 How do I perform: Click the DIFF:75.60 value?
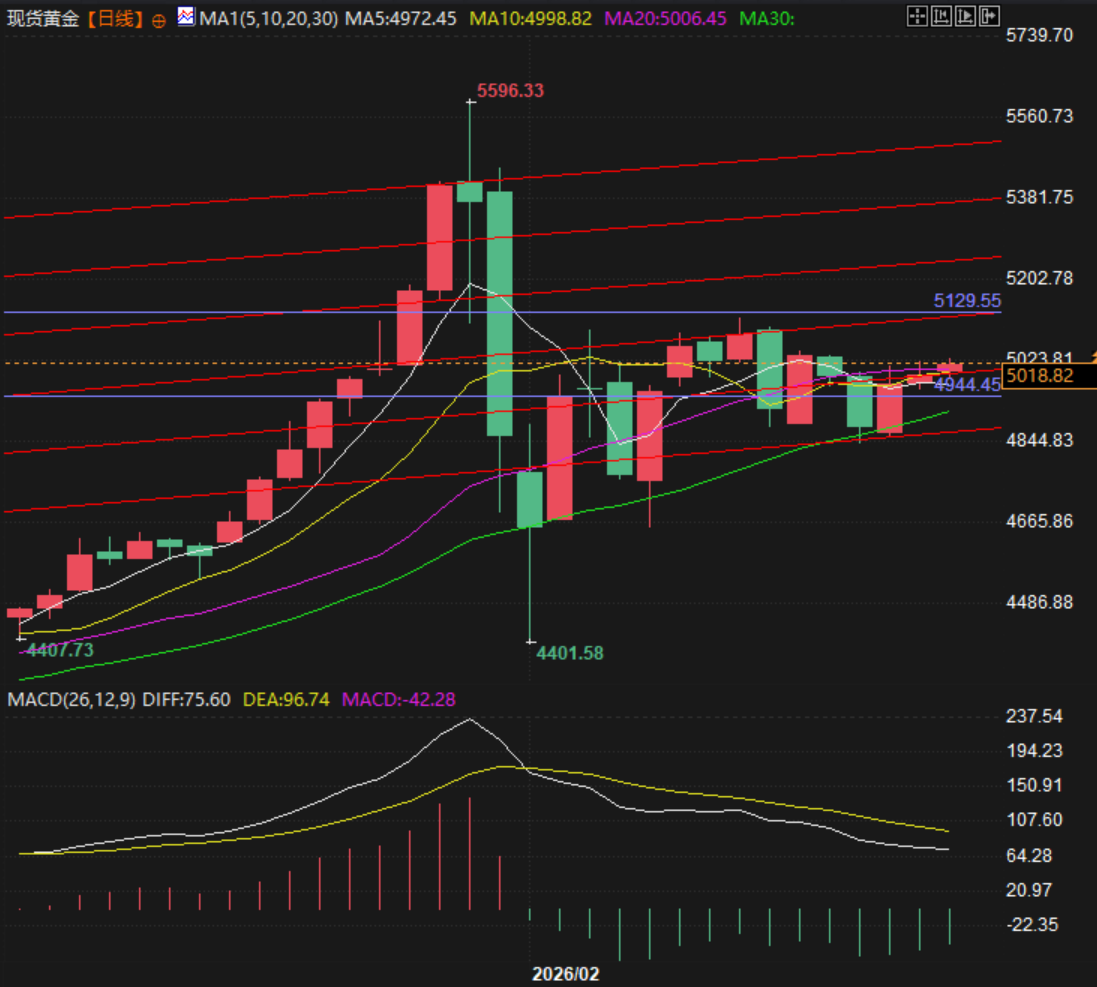(x=186, y=700)
